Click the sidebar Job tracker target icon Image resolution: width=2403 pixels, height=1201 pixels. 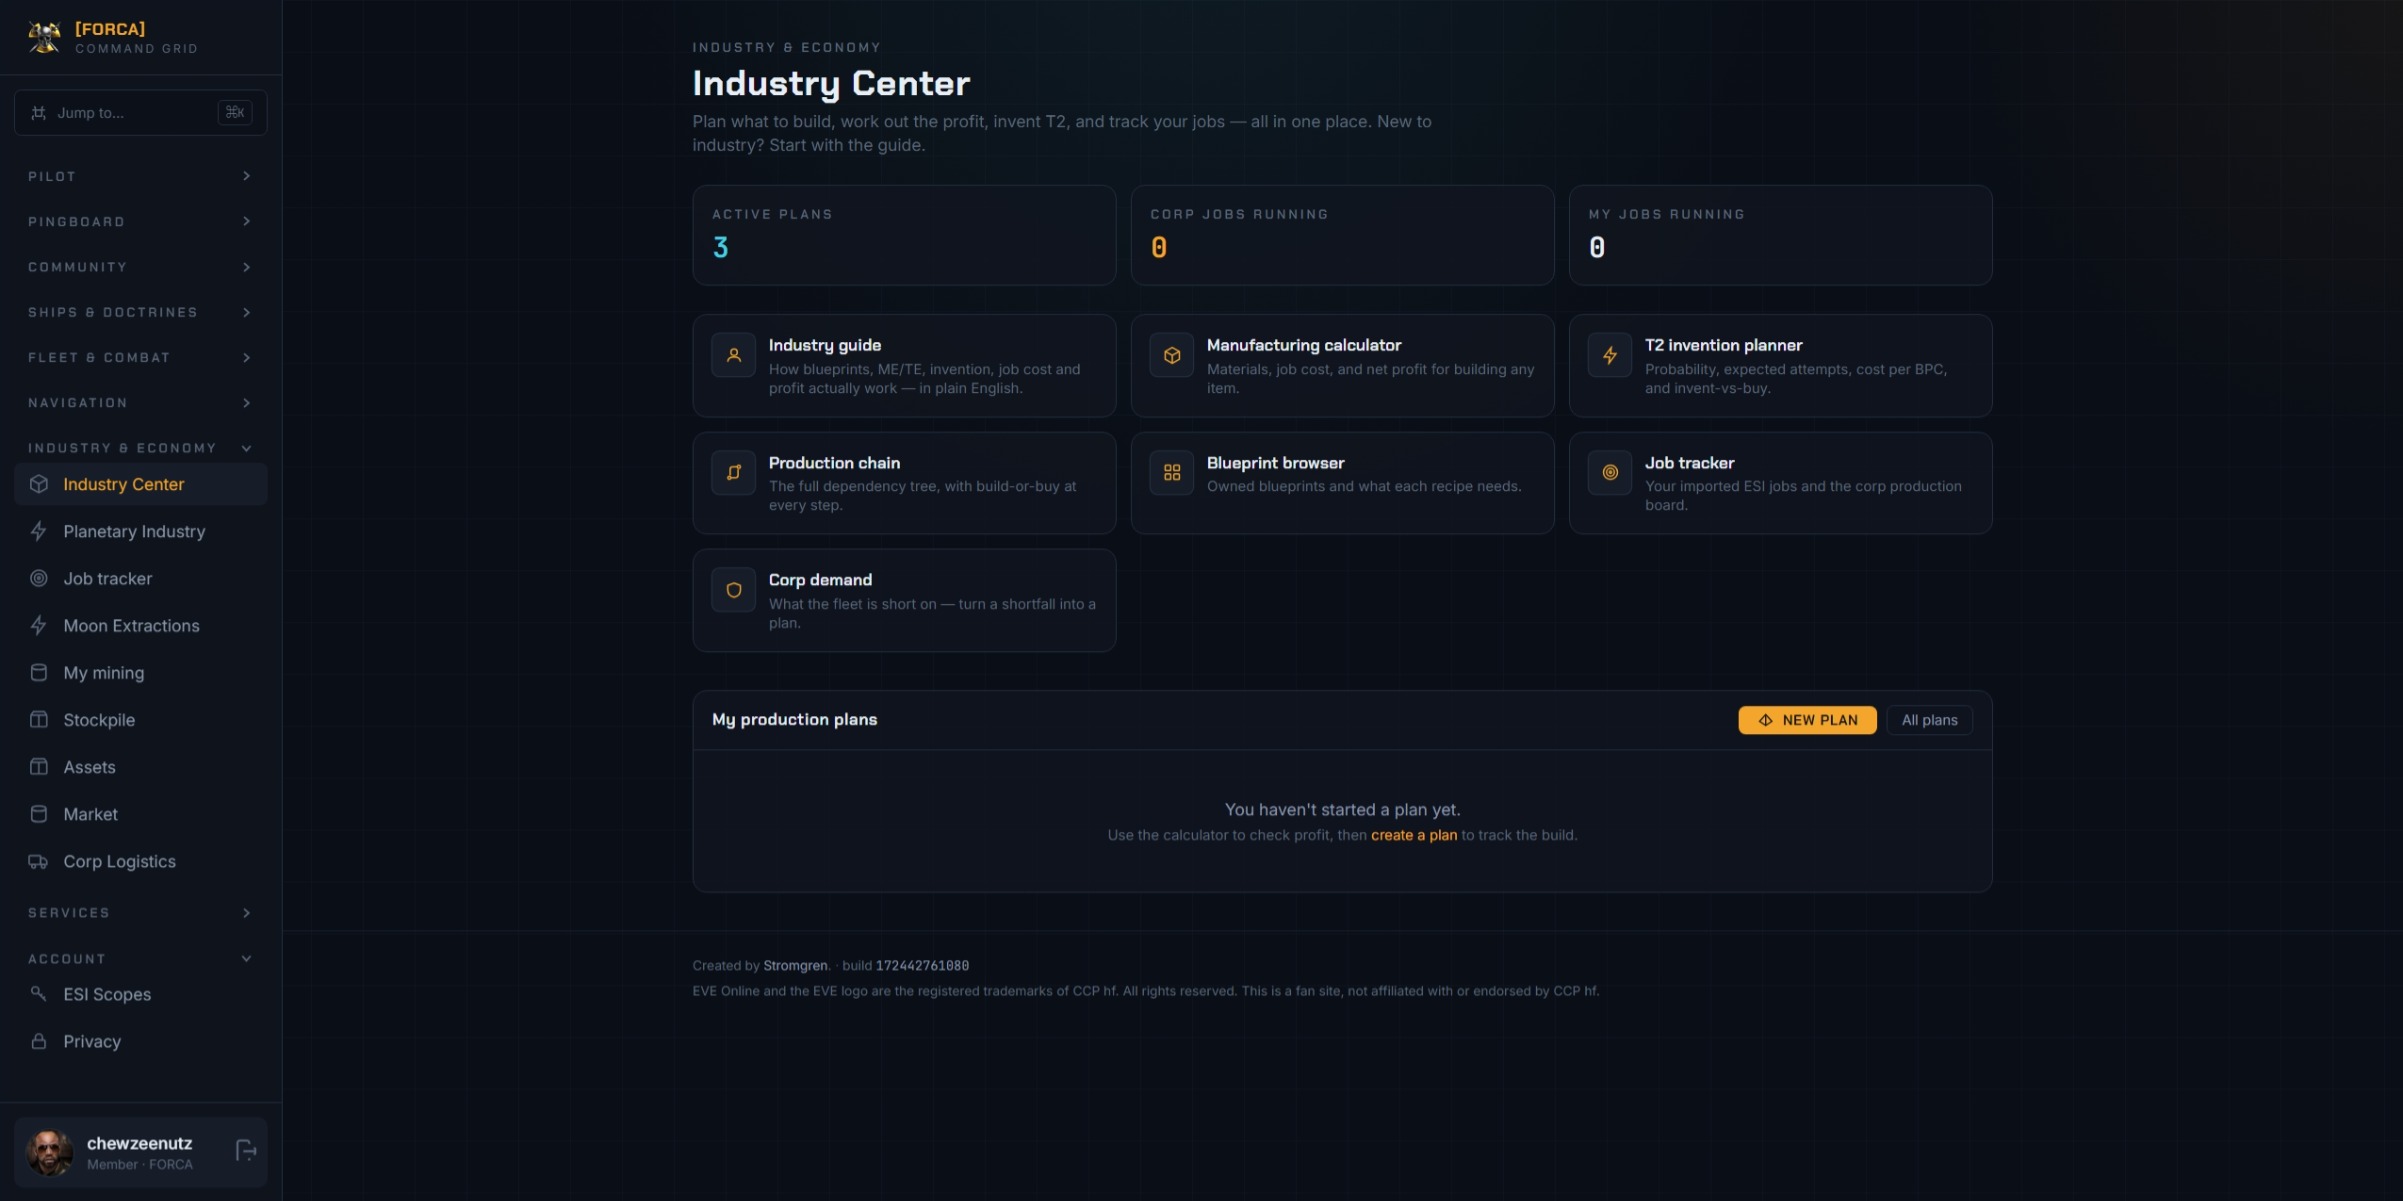(39, 578)
